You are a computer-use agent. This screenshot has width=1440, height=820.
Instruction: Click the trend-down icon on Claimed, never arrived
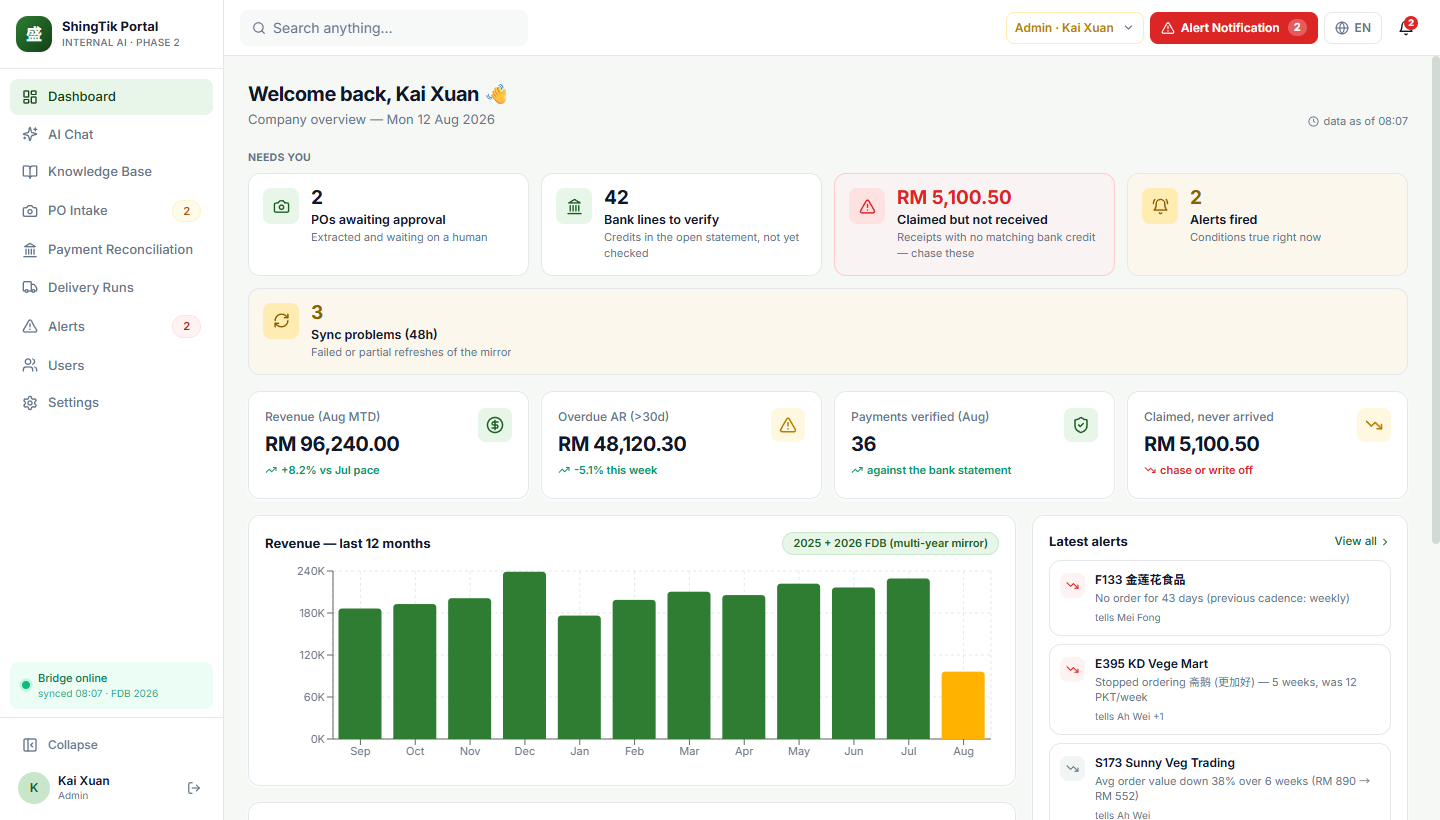point(1374,425)
